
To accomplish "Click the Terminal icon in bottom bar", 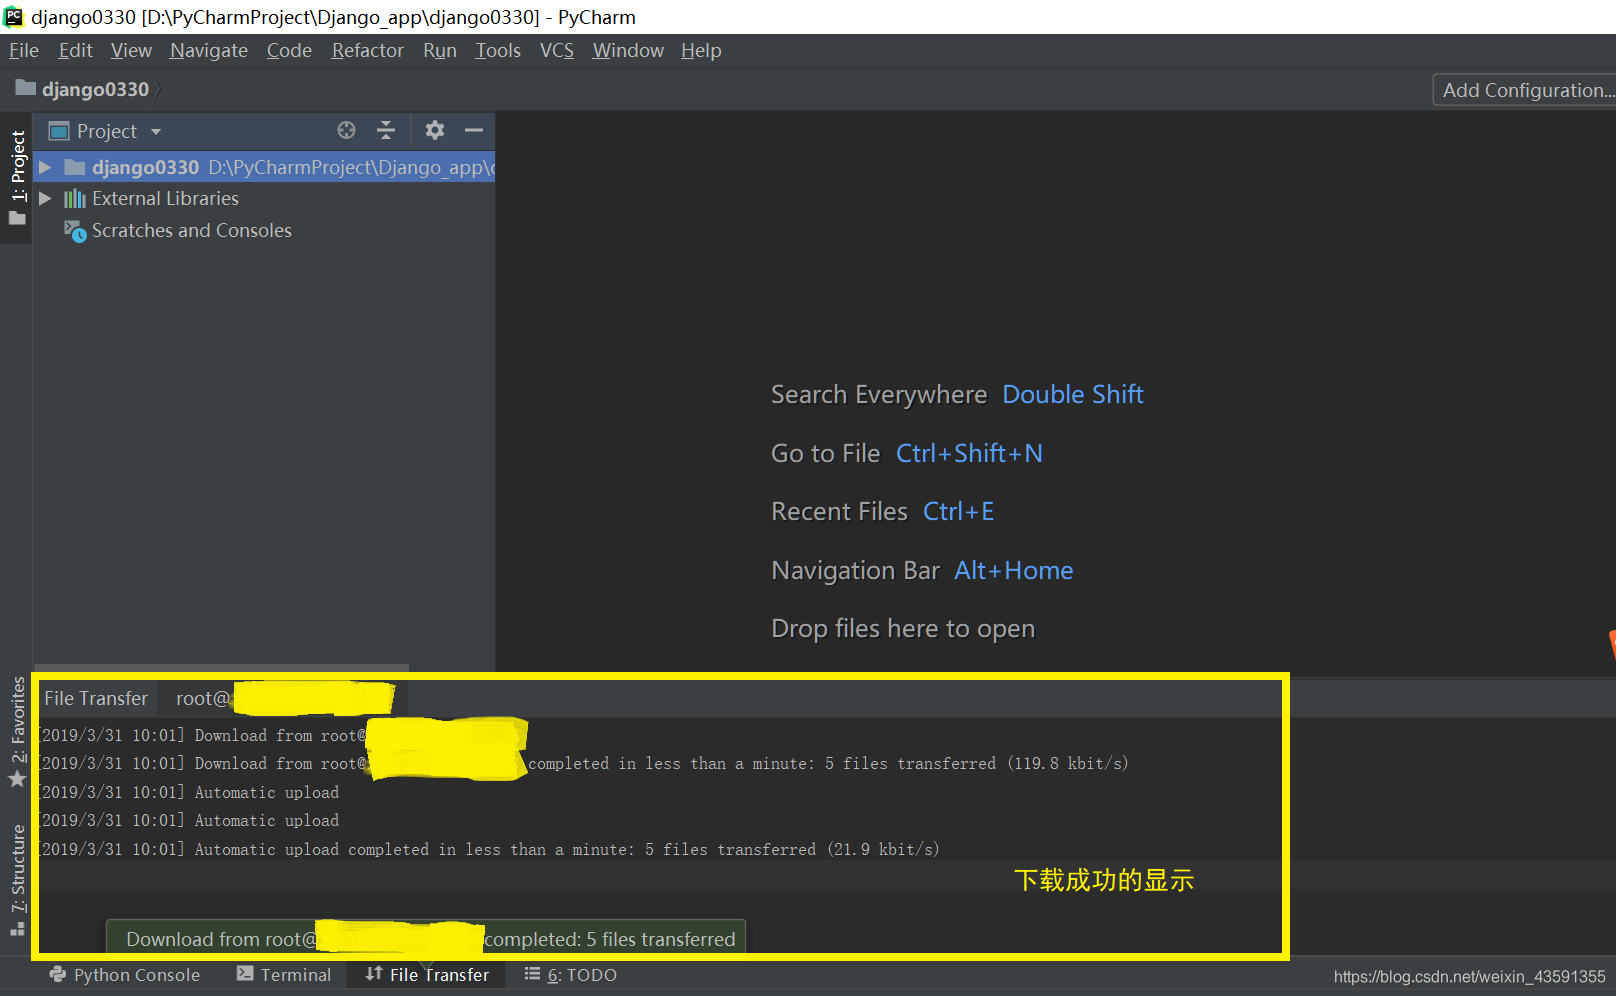I will pyautogui.click(x=245, y=974).
